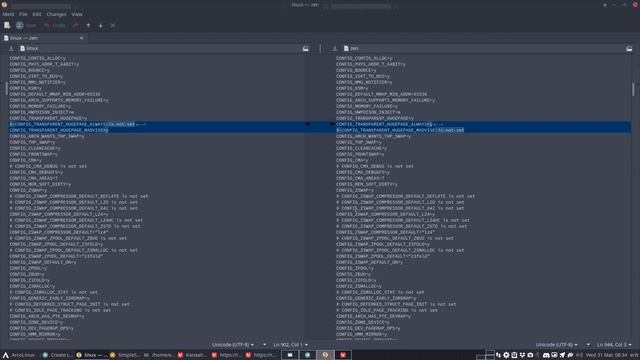Click the taskbar date and time
This screenshot has height=360, width=640.
tap(607, 355)
